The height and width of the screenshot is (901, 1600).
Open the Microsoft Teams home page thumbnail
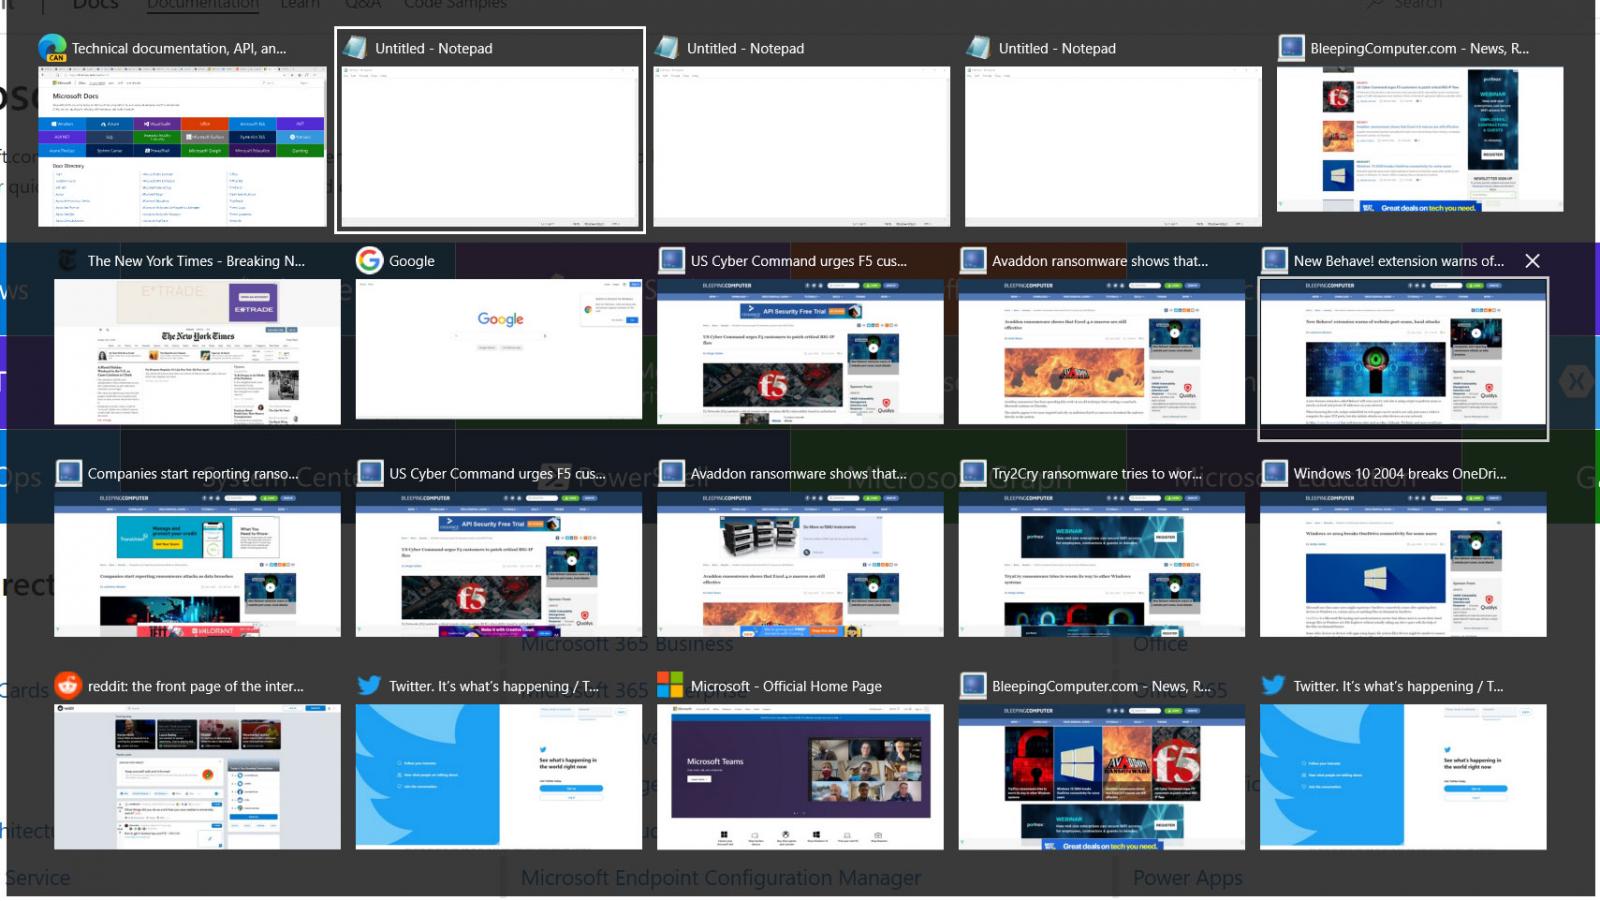point(800,777)
